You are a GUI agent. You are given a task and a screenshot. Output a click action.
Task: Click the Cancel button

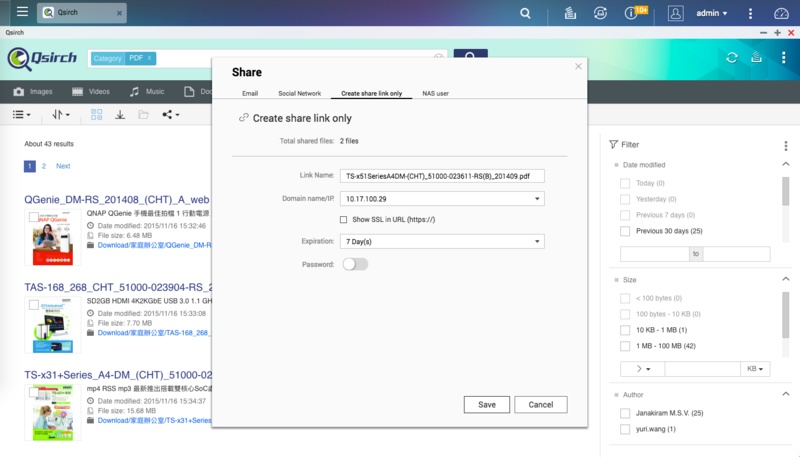click(x=541, y=404)
